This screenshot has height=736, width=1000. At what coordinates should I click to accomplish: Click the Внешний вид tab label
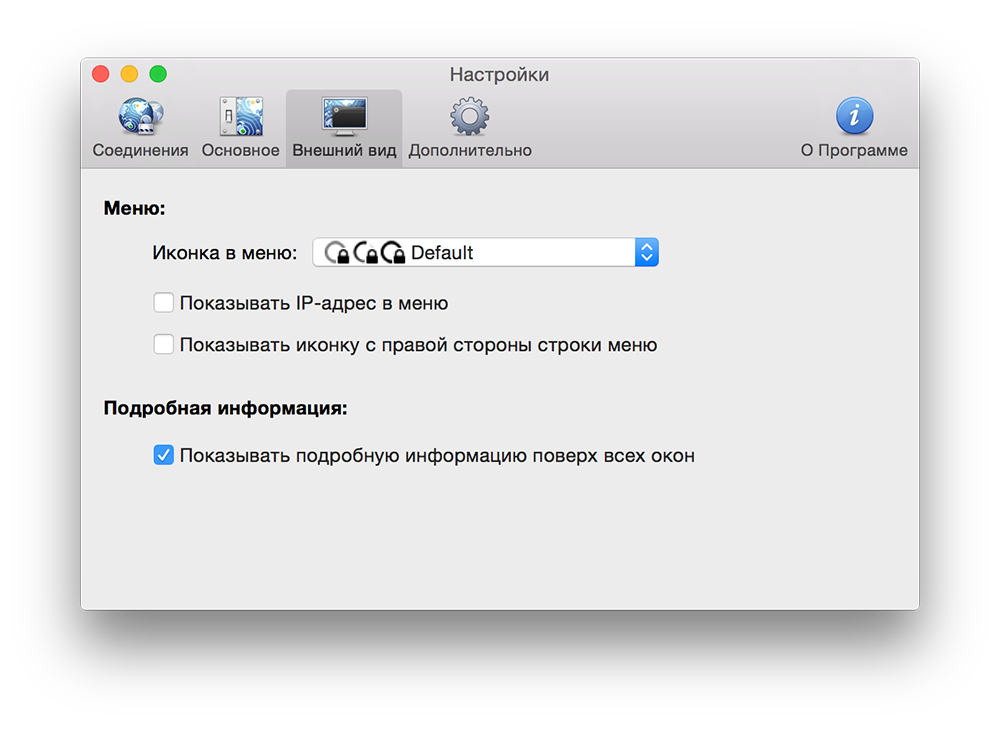pos(344,151)
